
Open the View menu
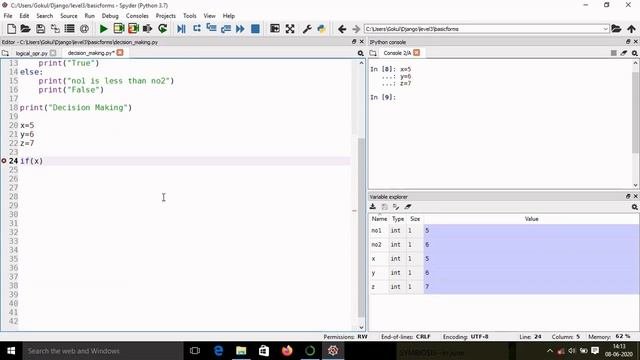[x=209, y=16]
